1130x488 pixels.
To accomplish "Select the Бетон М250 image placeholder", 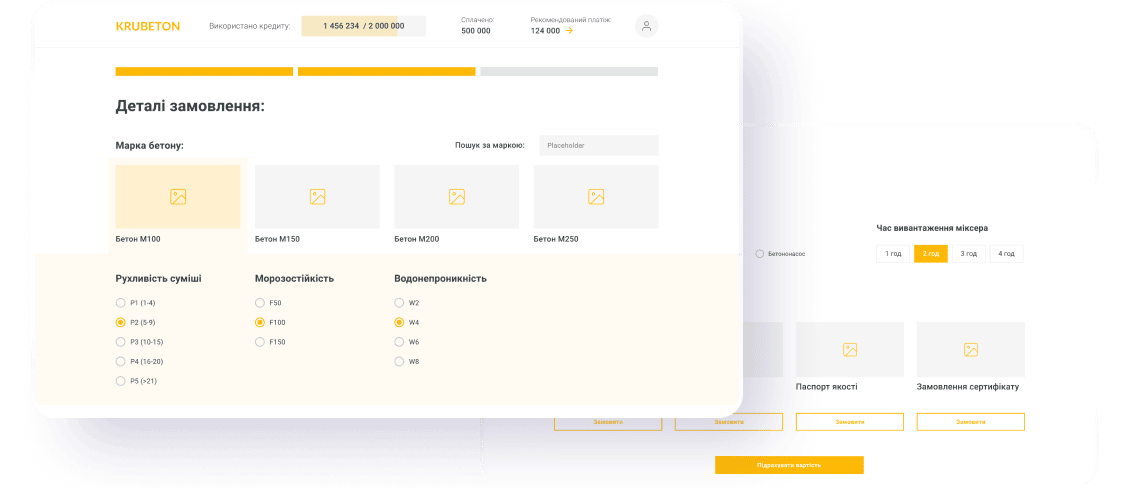I will point(596,197).
